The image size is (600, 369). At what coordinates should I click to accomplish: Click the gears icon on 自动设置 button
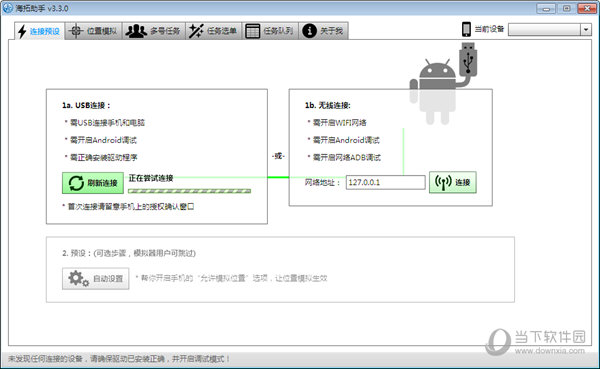tap(78, 279)
